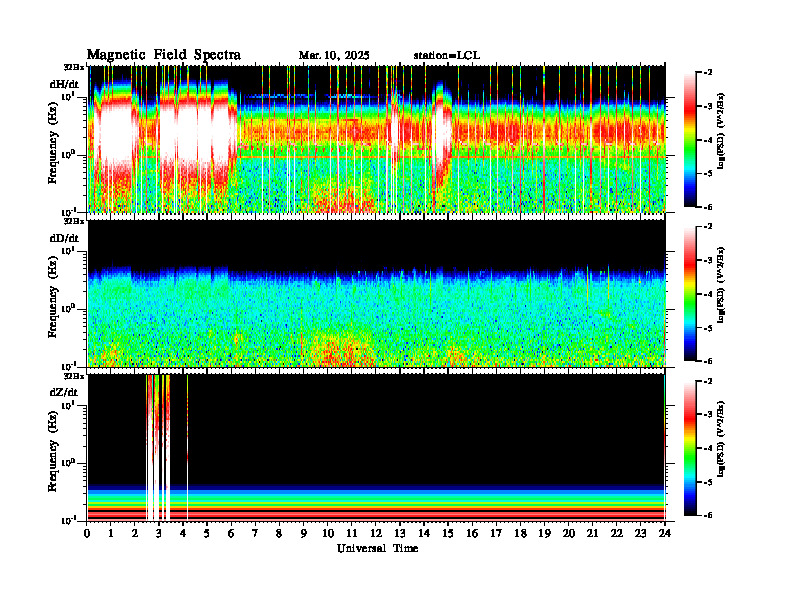Click hour tick "20" on time axis
Screen dimensions: 792x612
click(568, 534)
